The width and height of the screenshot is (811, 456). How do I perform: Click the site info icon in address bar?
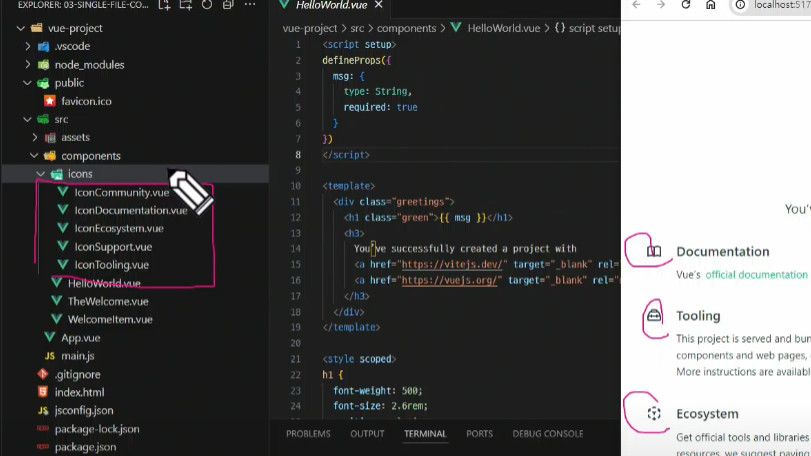[741, 5]
